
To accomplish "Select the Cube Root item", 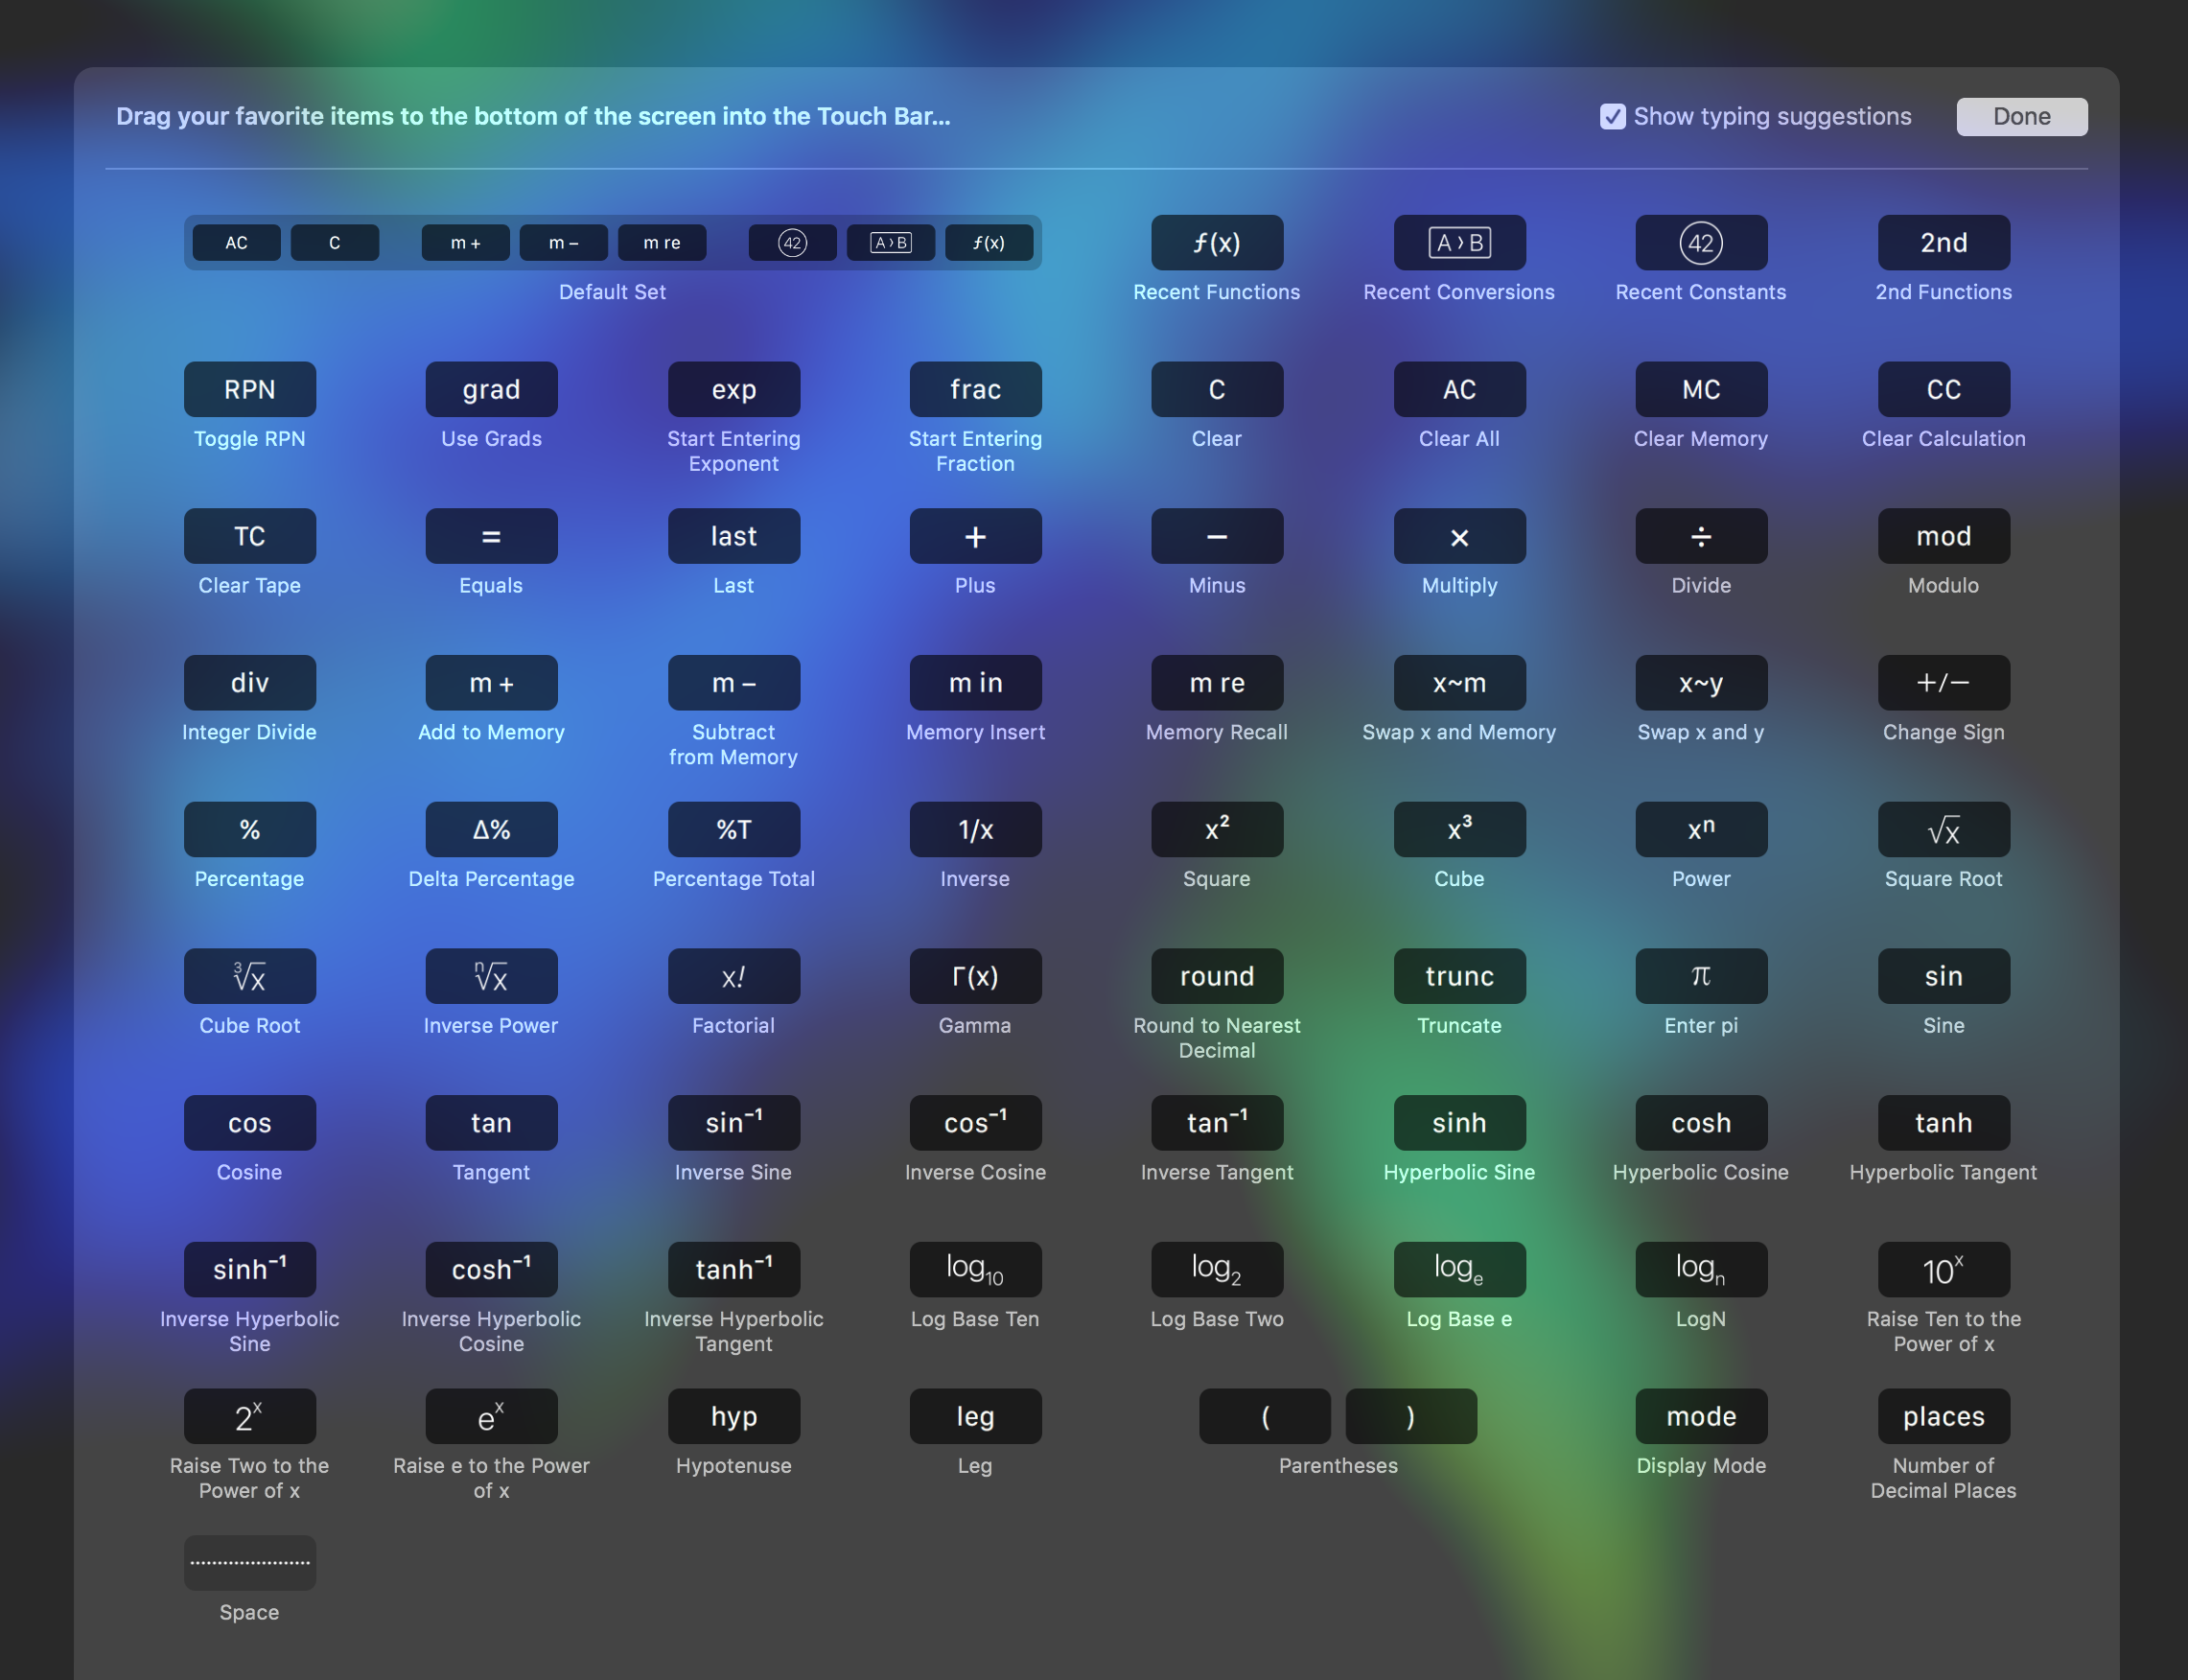I will click(249, 976).
